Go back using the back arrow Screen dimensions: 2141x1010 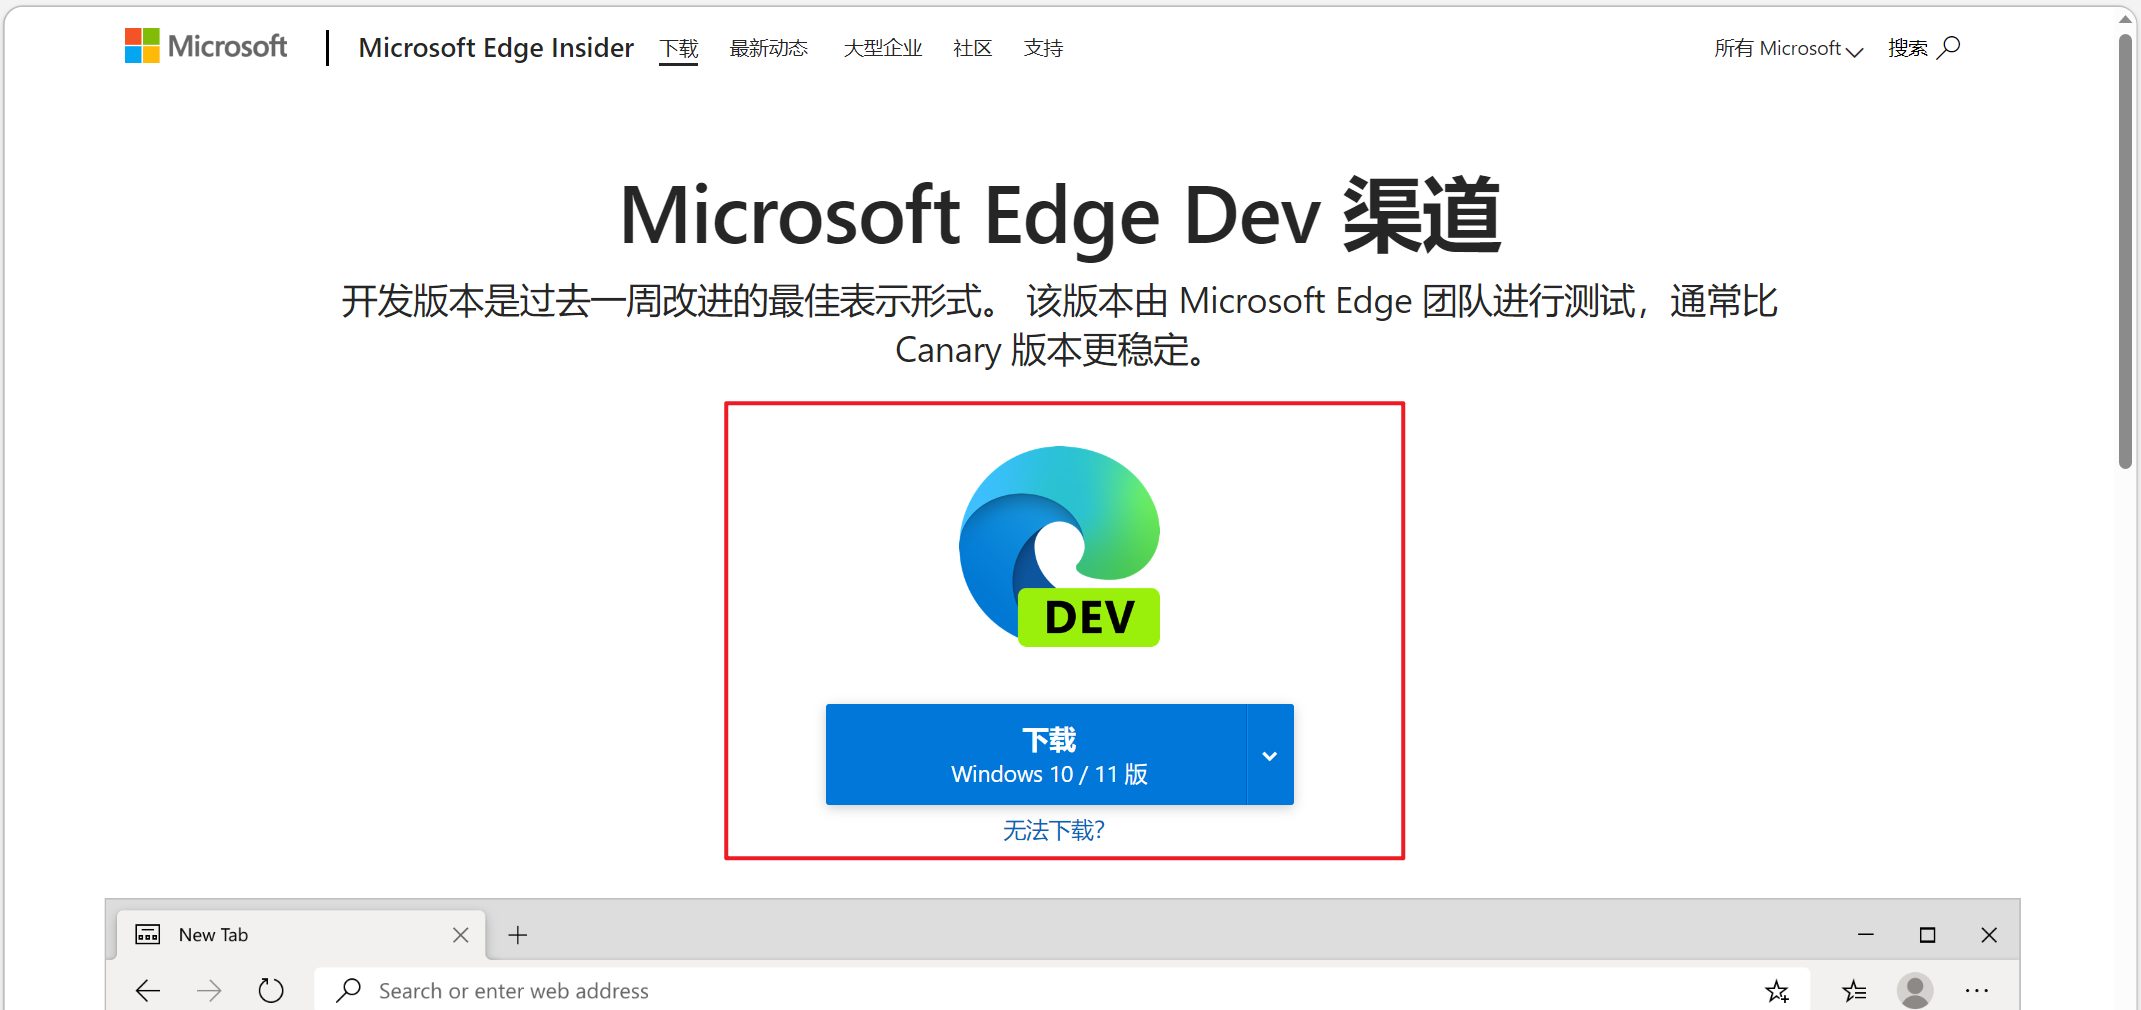(147, 990)
